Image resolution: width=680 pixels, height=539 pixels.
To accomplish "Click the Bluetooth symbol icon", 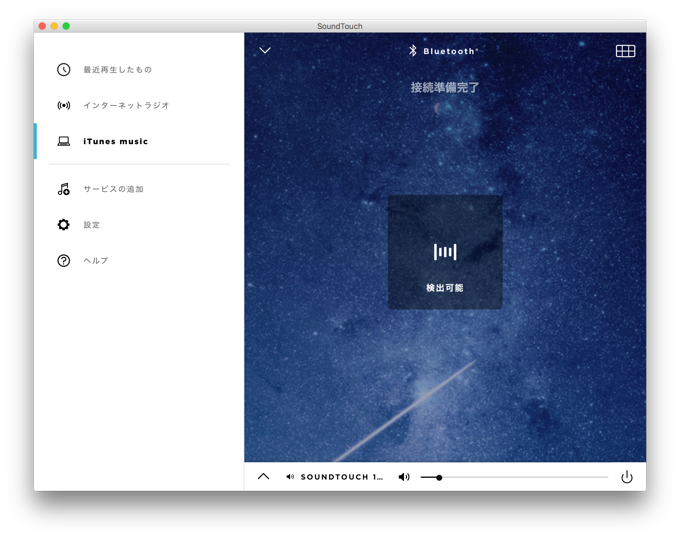I will pos(413,51).
